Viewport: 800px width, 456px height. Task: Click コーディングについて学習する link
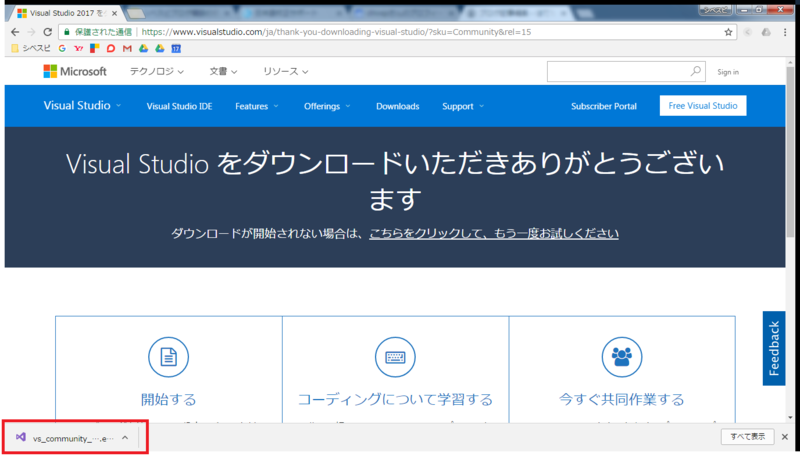coord(395,399)
